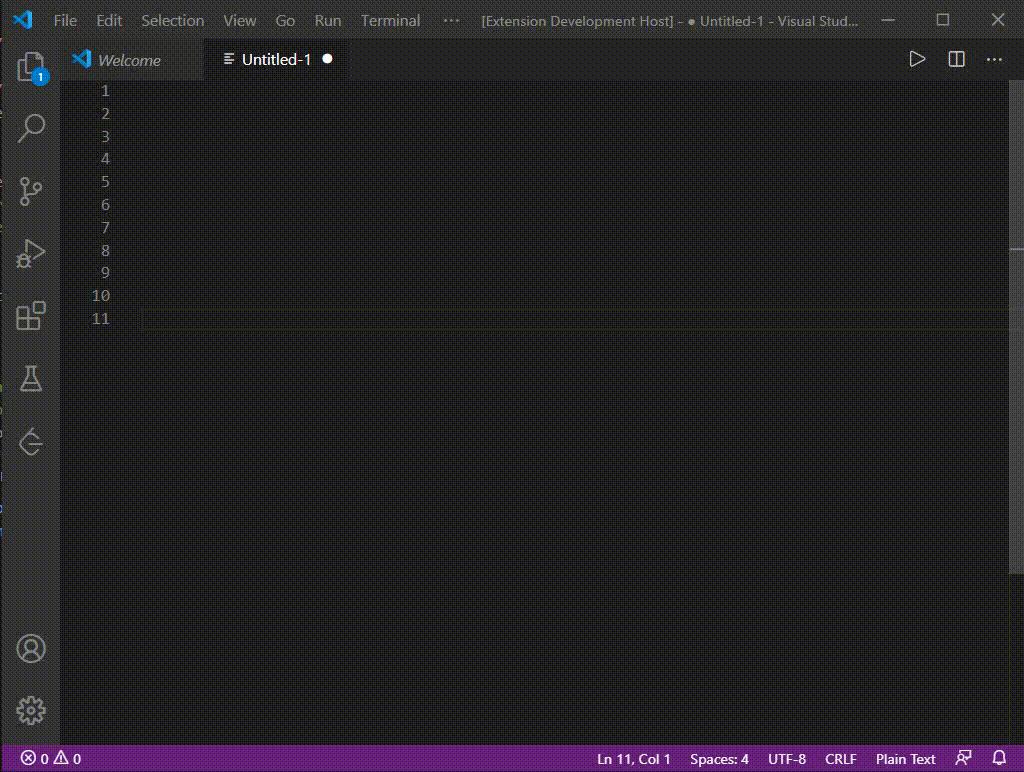This screenshot has height=772, width=1024.
Task: Open the Explorer view in activity bar
Action: [x=31, y=67]
